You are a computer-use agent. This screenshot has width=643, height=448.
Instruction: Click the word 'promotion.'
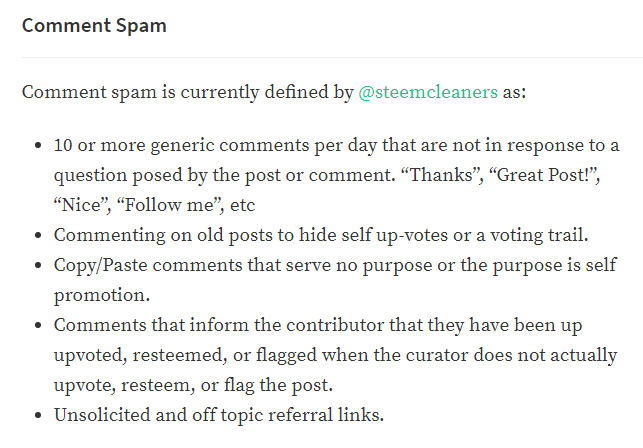click(102, 295)
